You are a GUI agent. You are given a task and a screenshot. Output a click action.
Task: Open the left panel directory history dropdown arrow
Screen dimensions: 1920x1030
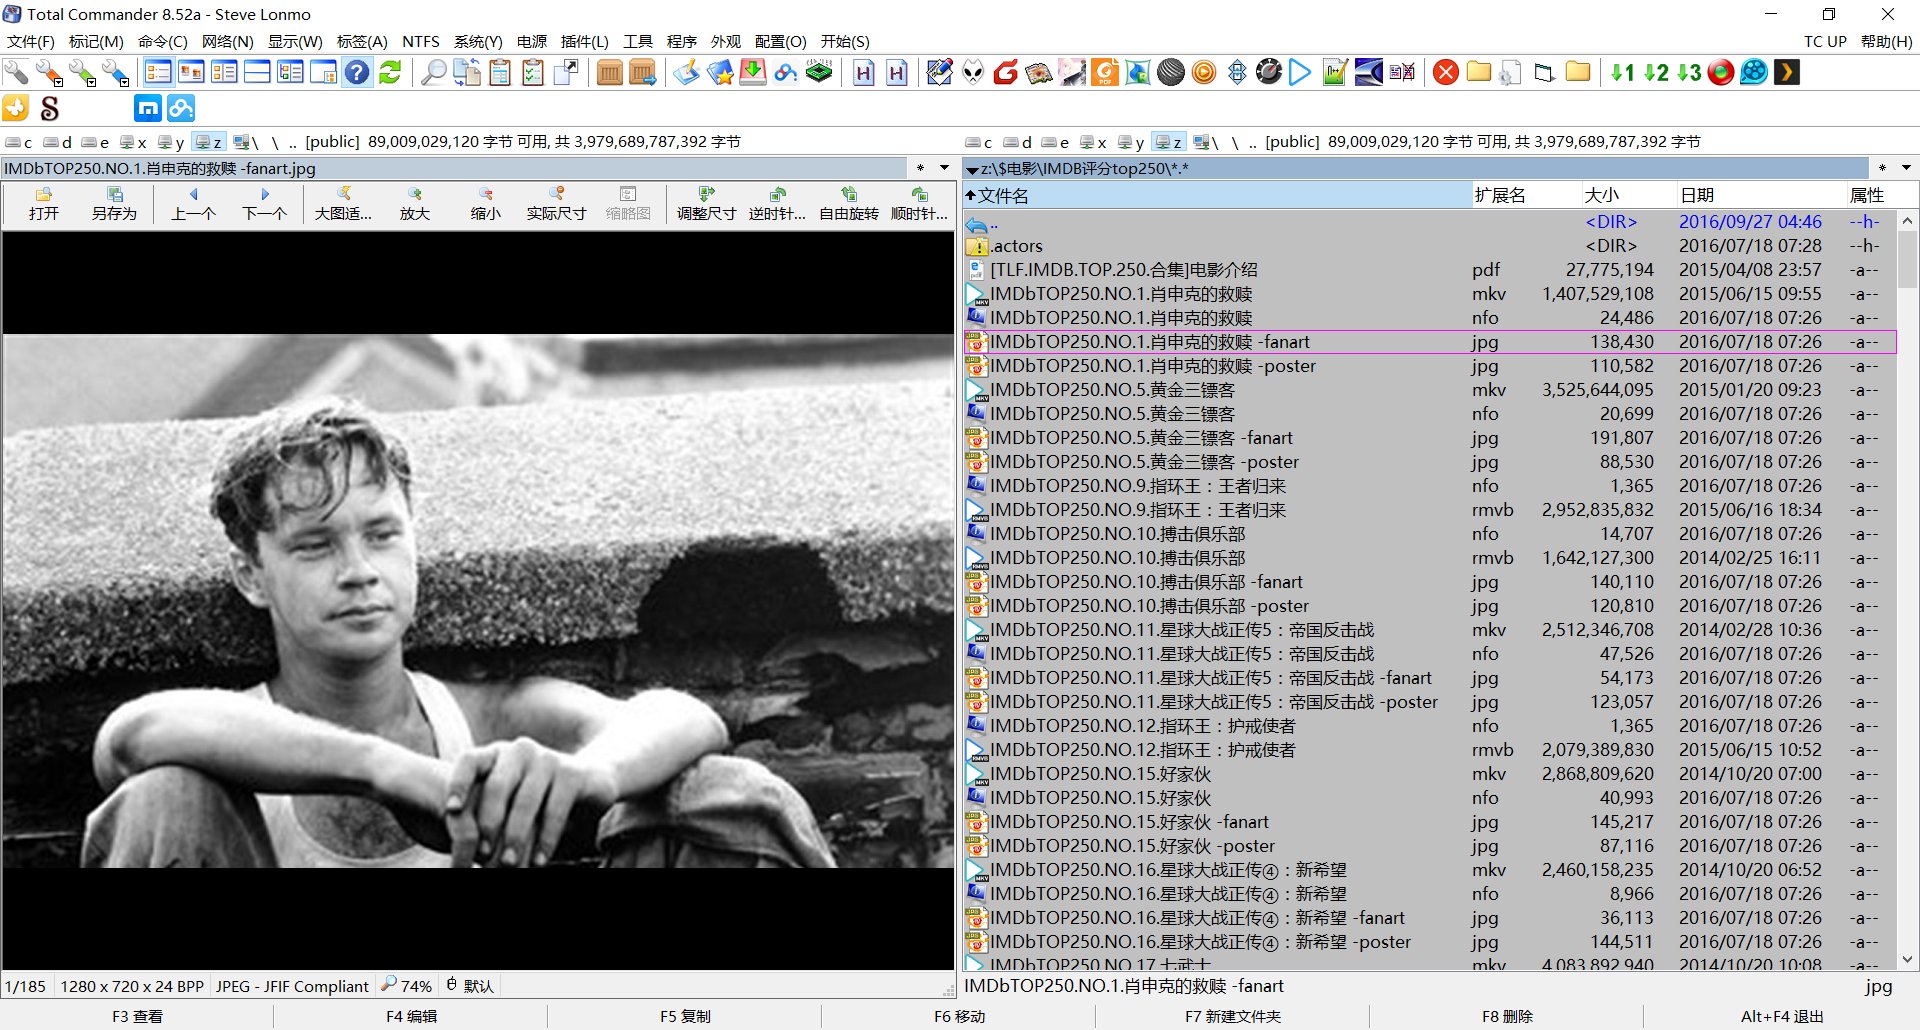pyautogui.click(x=944, y=168)
